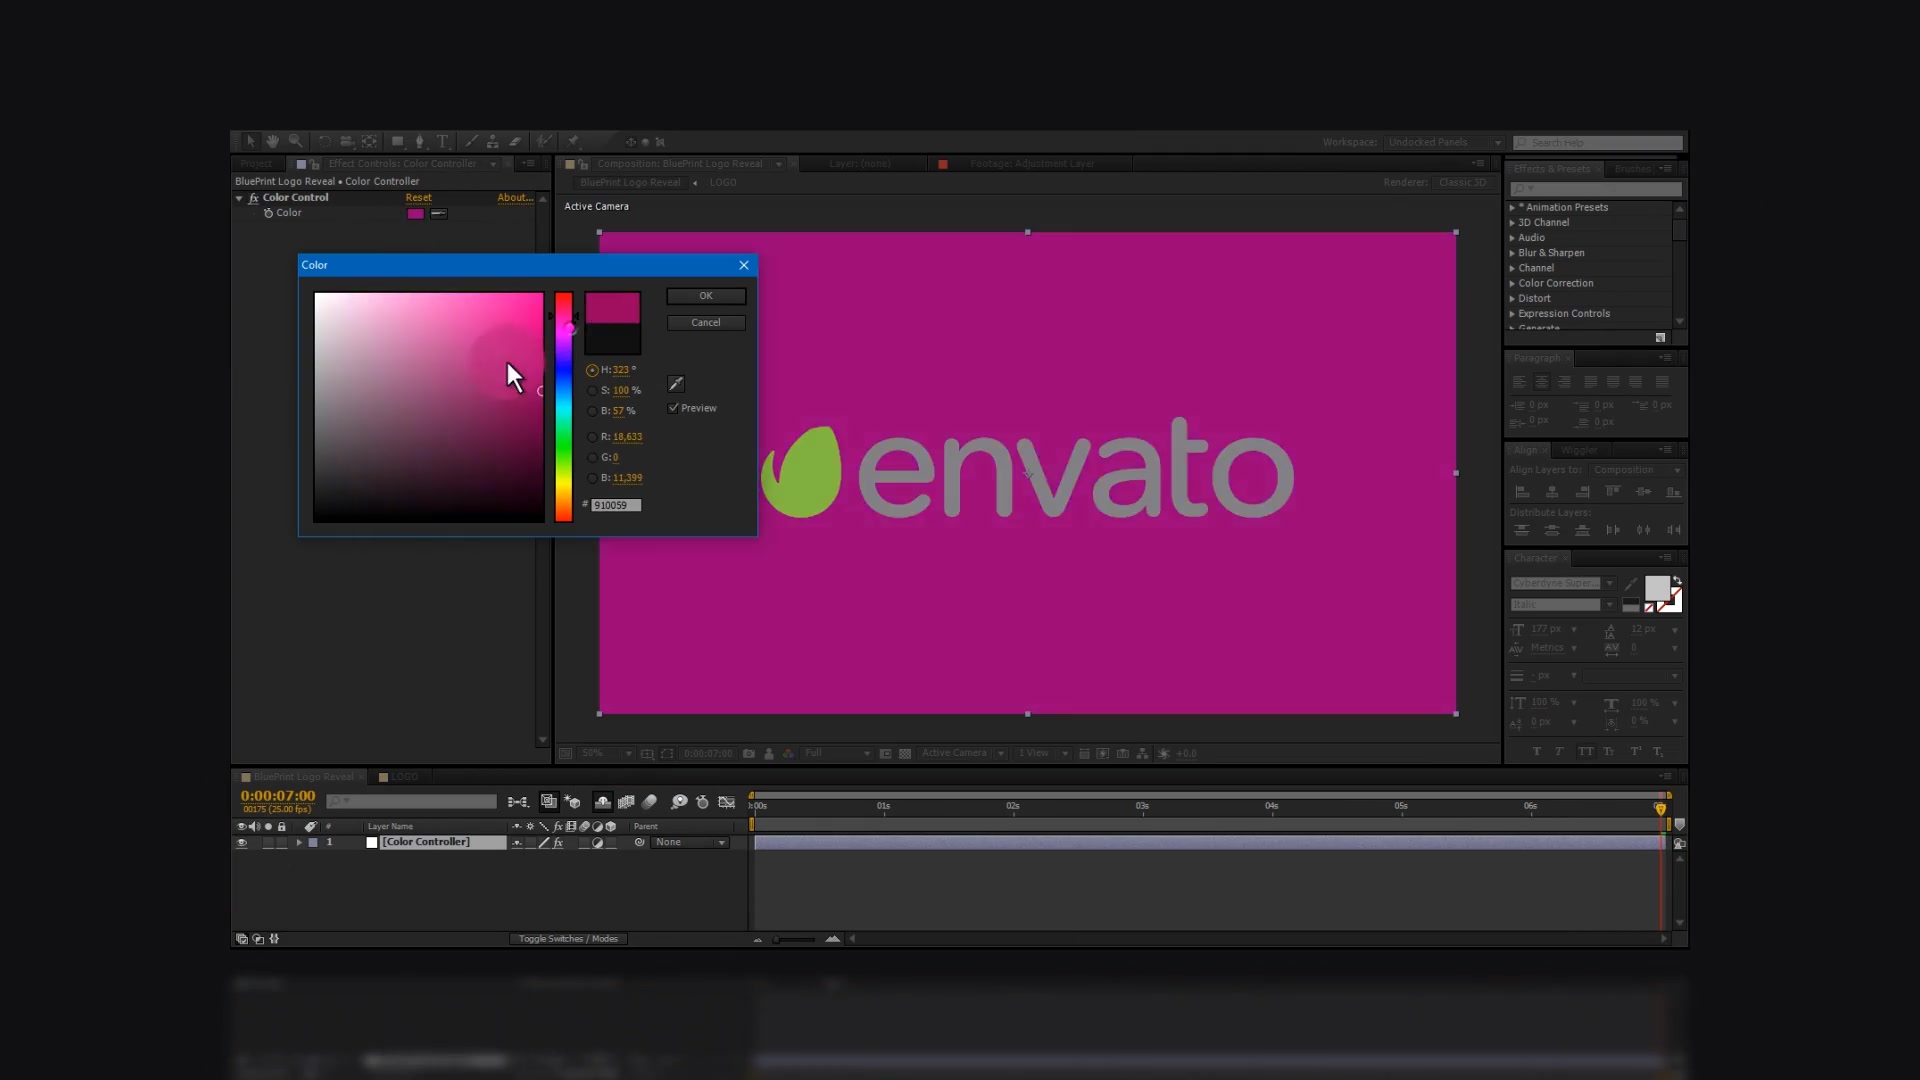The height and width of the screenshot is (1080, 1920).
Task: Center align text in Paragraph panel
Action: 1541,382
